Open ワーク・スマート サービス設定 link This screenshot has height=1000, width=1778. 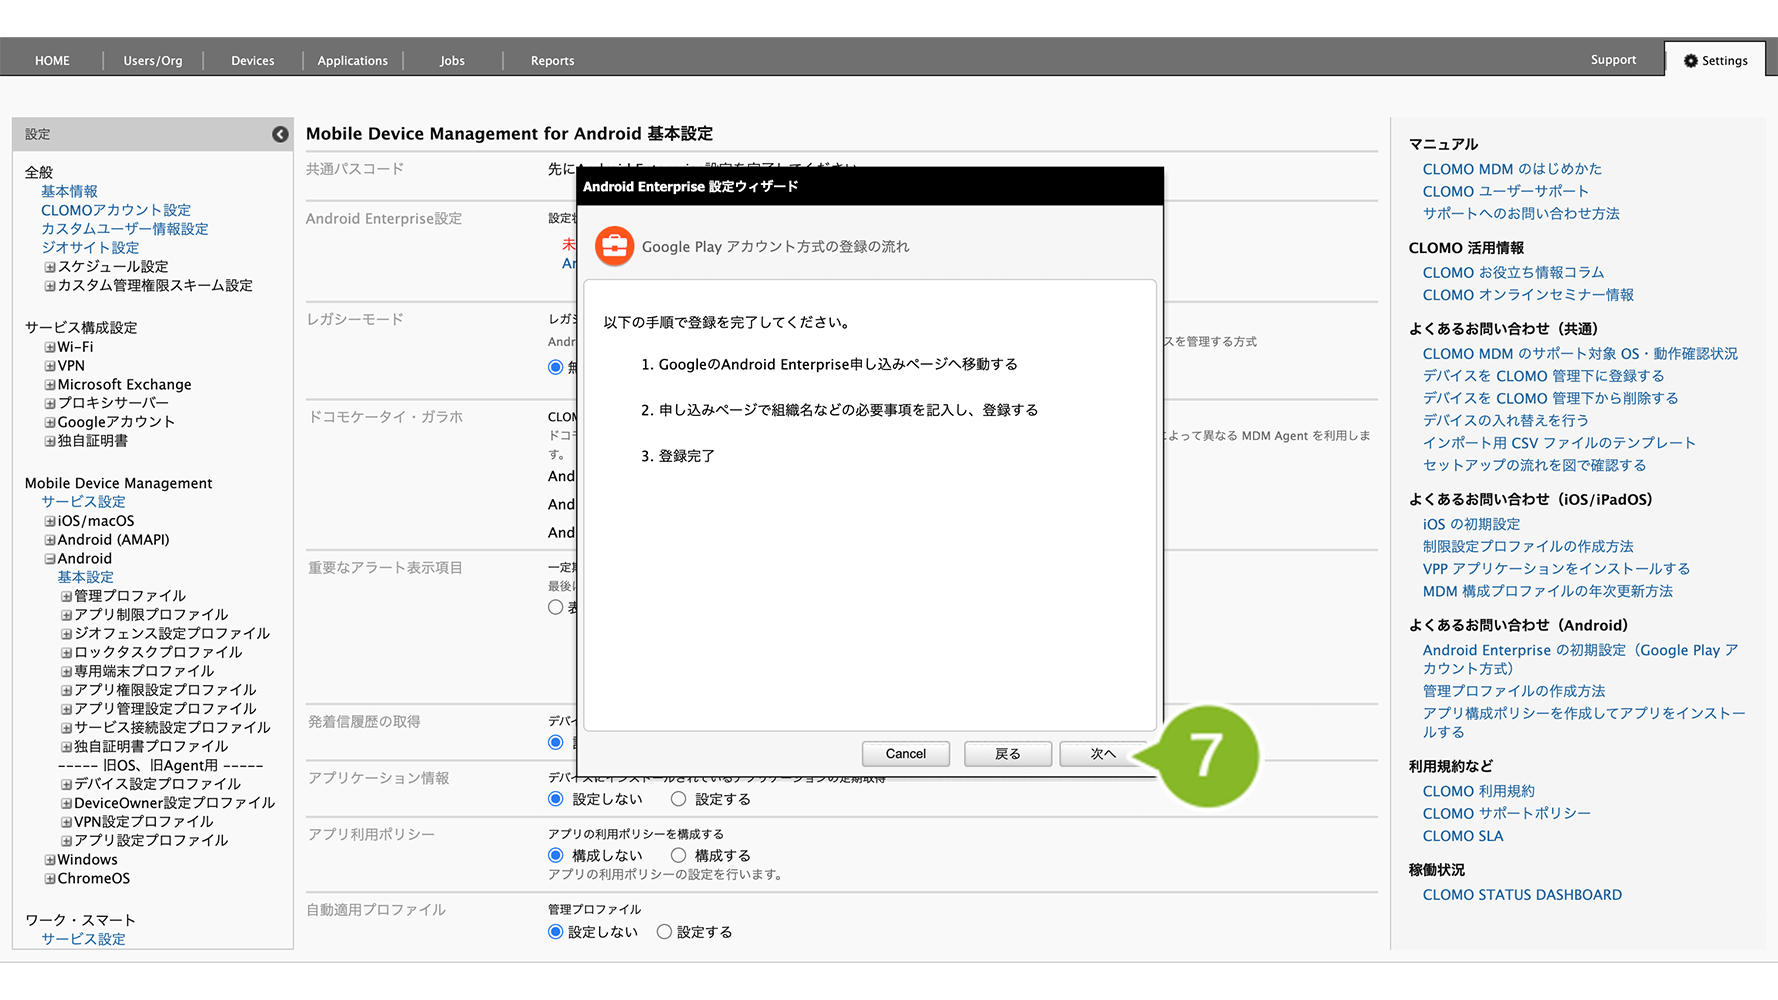(83, 939)
